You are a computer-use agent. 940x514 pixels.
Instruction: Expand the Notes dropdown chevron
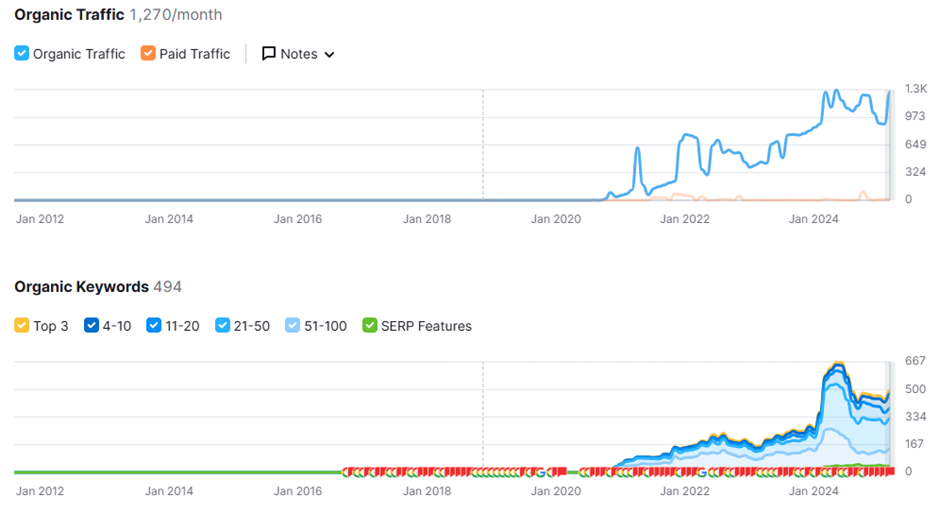[x=330, y=55]
